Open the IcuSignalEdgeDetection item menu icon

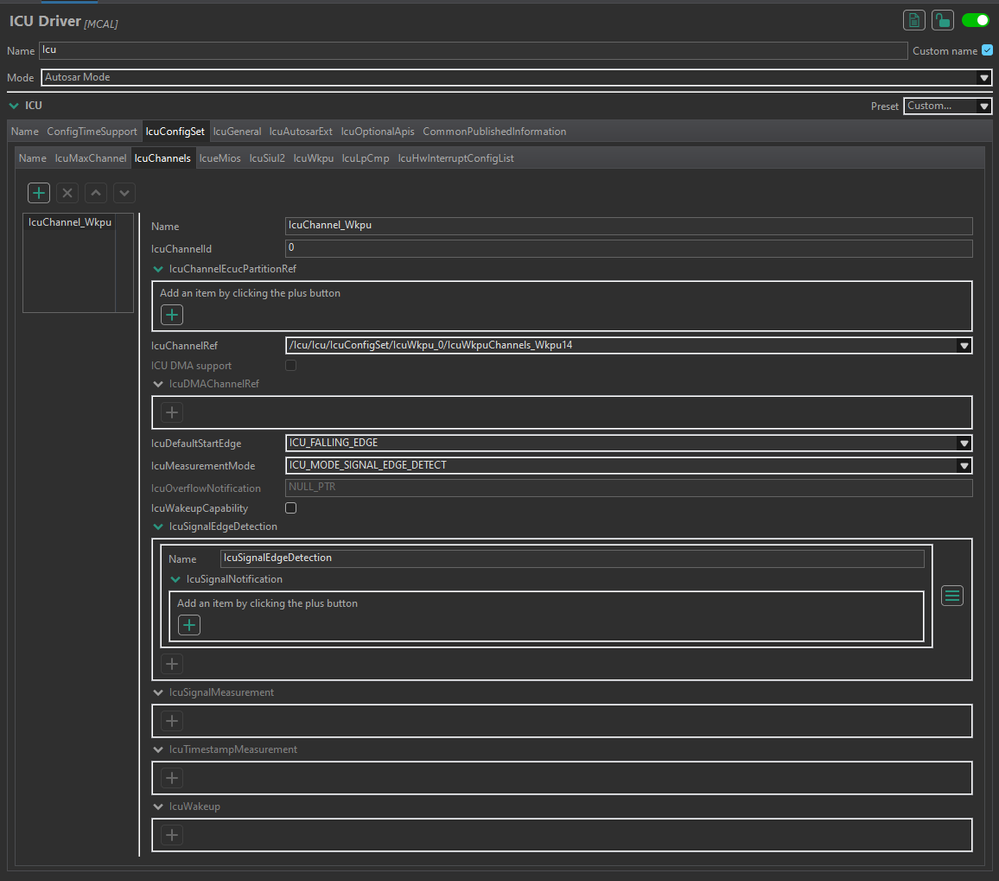952,596
